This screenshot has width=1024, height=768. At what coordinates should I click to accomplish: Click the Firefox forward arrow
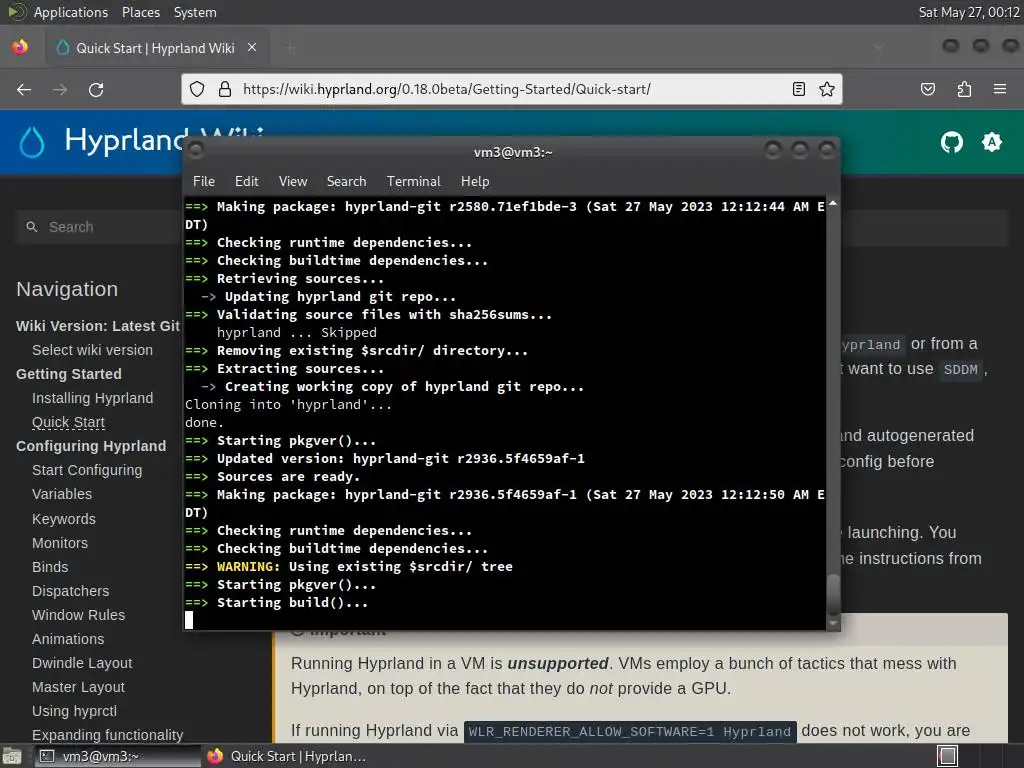[x=60, y=89]
